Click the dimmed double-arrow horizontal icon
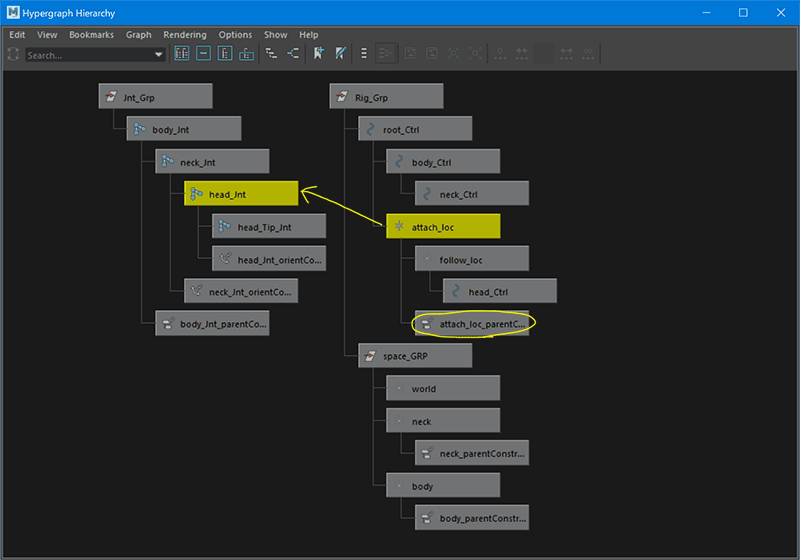Viewport: 800px width, 560px height. click(x=566, y=53)
